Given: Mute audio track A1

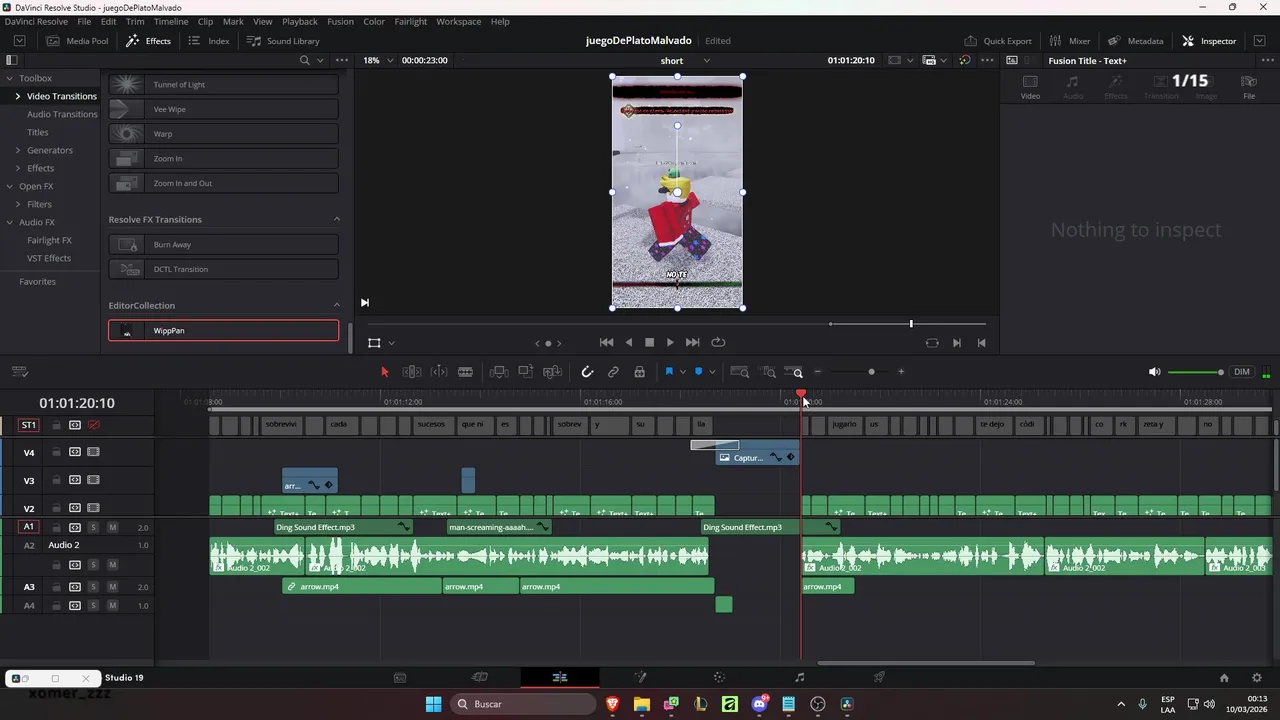Looking at the screenshot, I should coord(112,527).
